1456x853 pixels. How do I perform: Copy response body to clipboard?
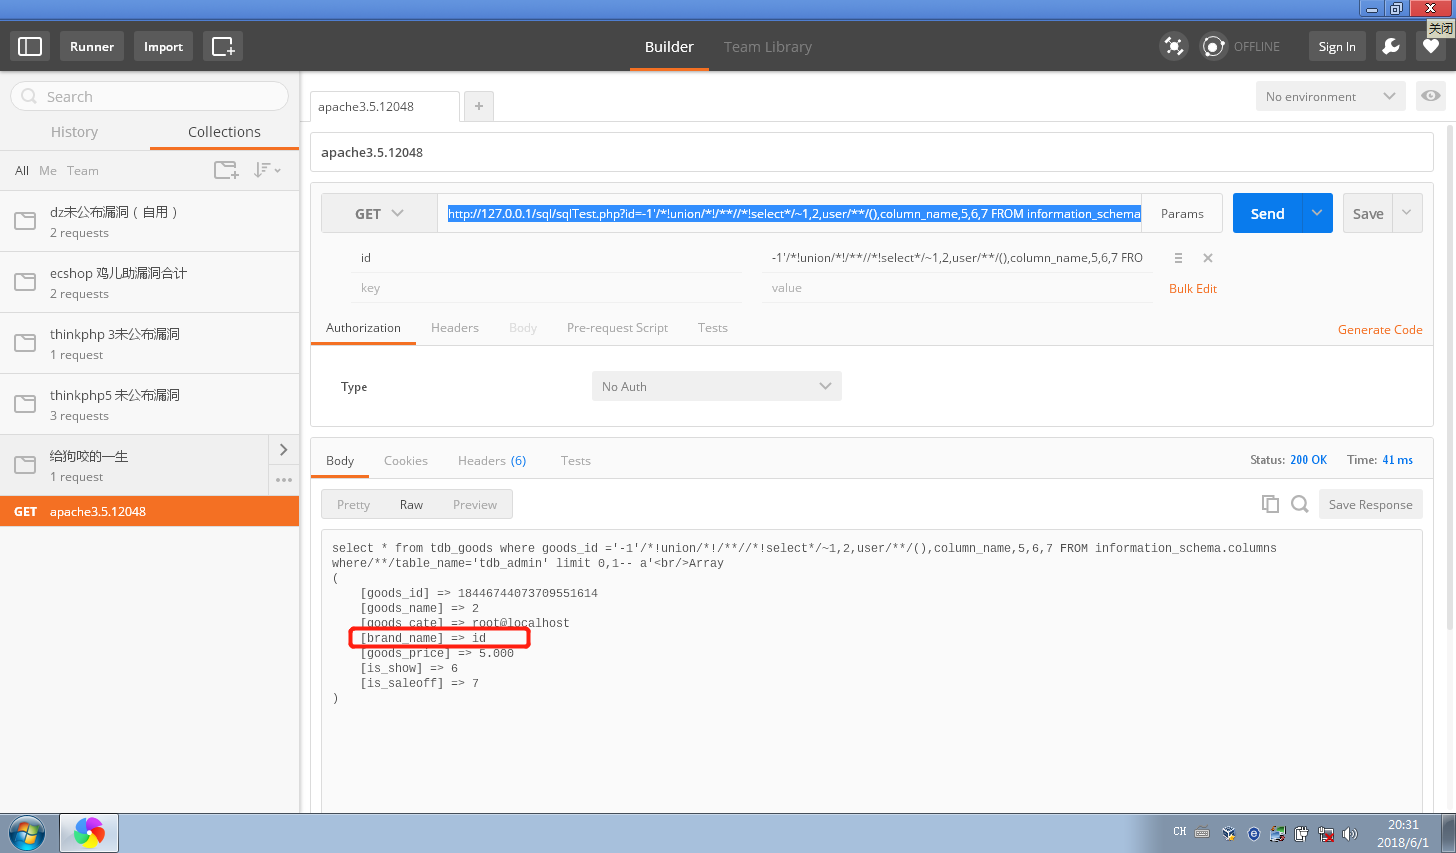click(x=1270, y=504)
